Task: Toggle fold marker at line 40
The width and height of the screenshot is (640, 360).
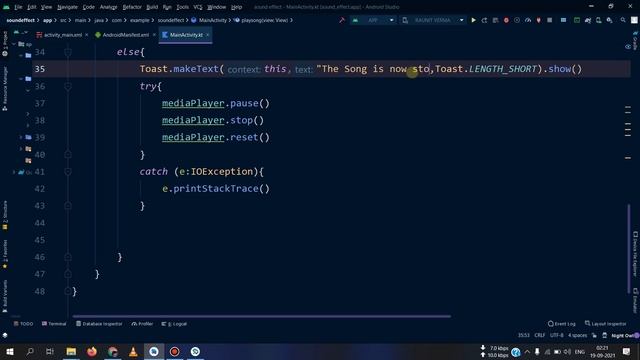Action: coord(68,155)
